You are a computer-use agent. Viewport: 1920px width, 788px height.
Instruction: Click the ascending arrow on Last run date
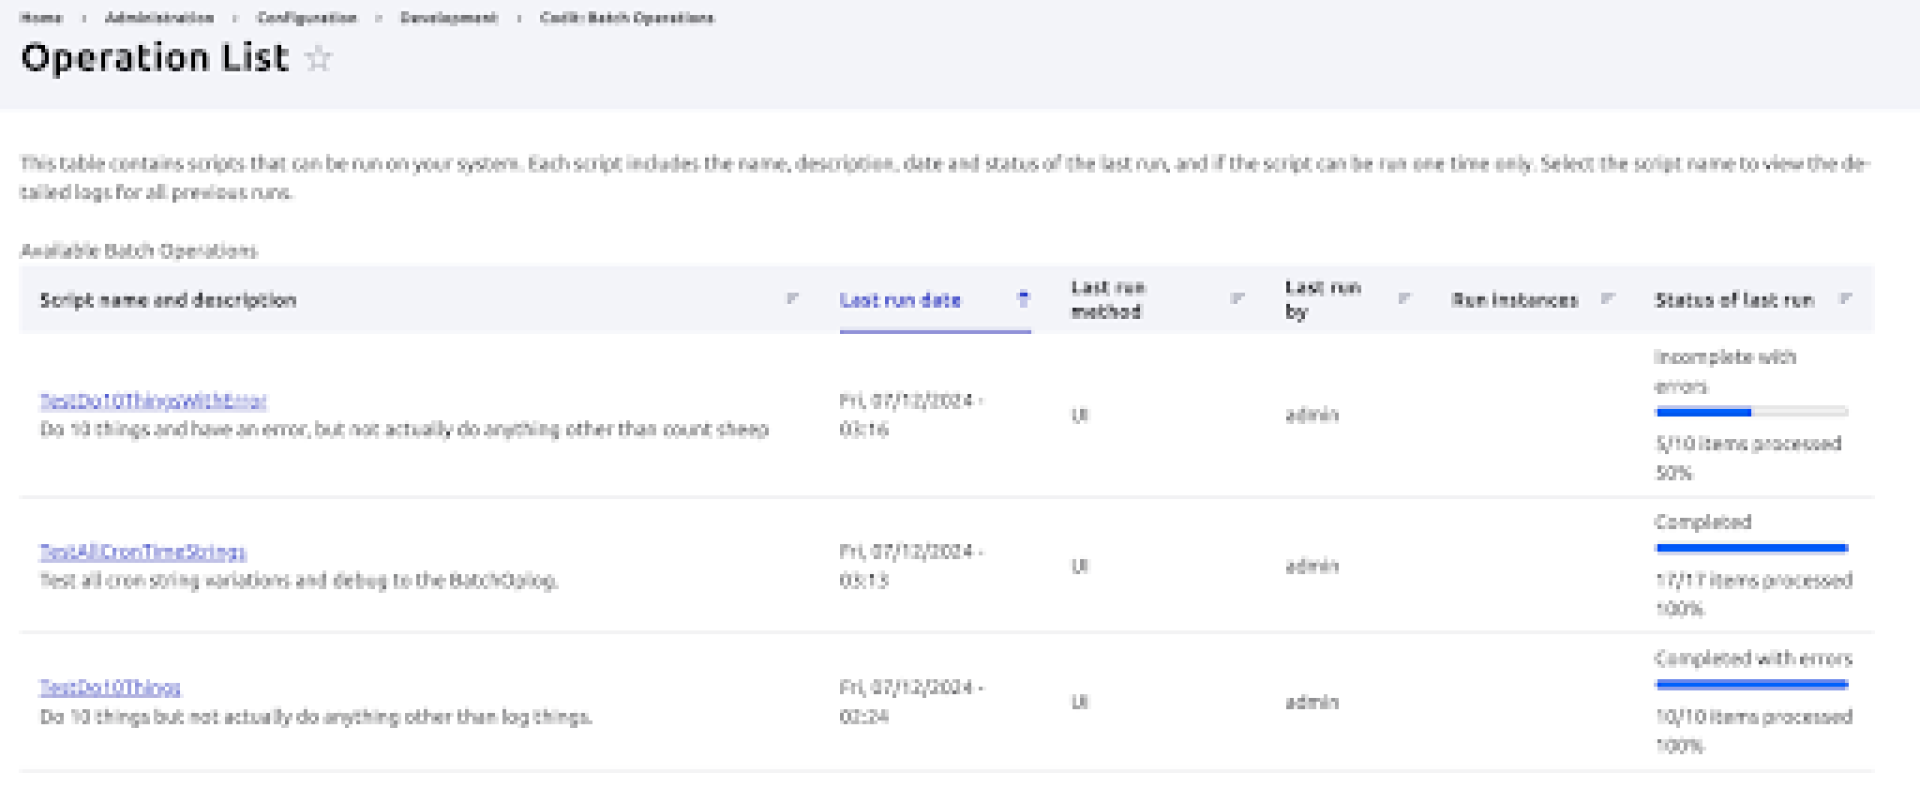[x=1023, y=298]
